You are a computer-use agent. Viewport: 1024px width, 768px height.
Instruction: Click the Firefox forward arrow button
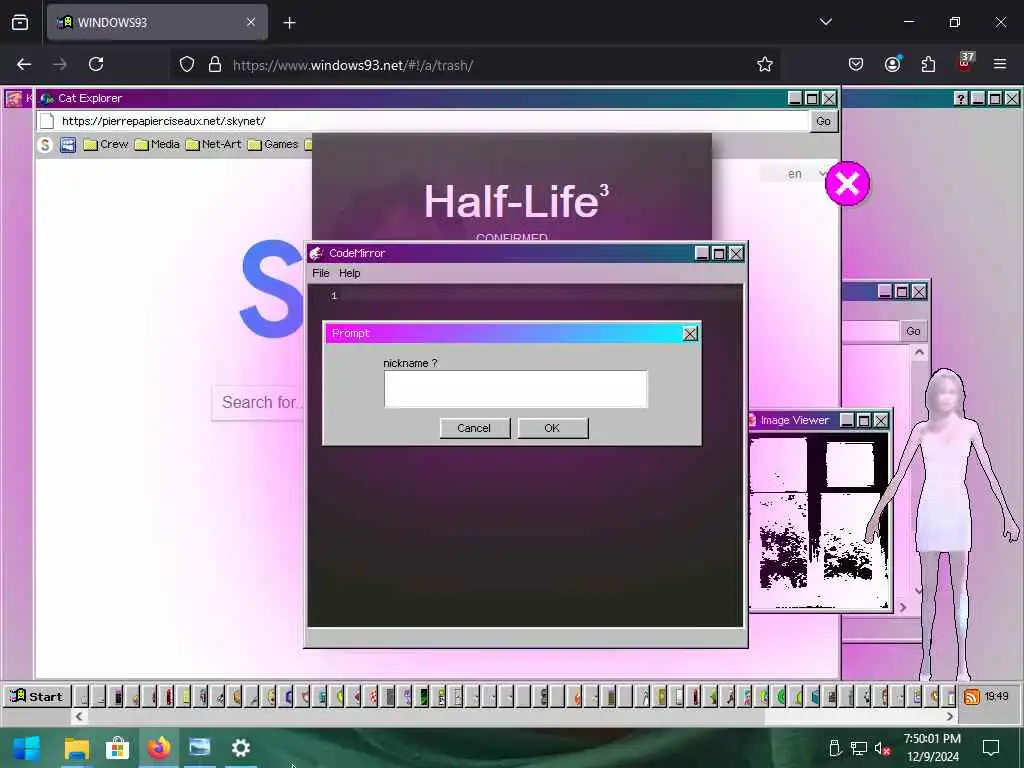[x=60, y=64]
